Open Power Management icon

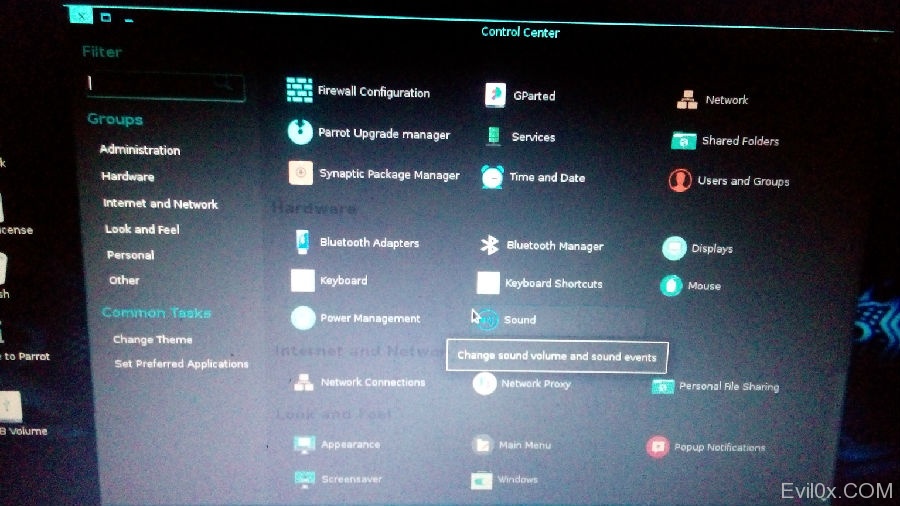(x=303, y=318)
